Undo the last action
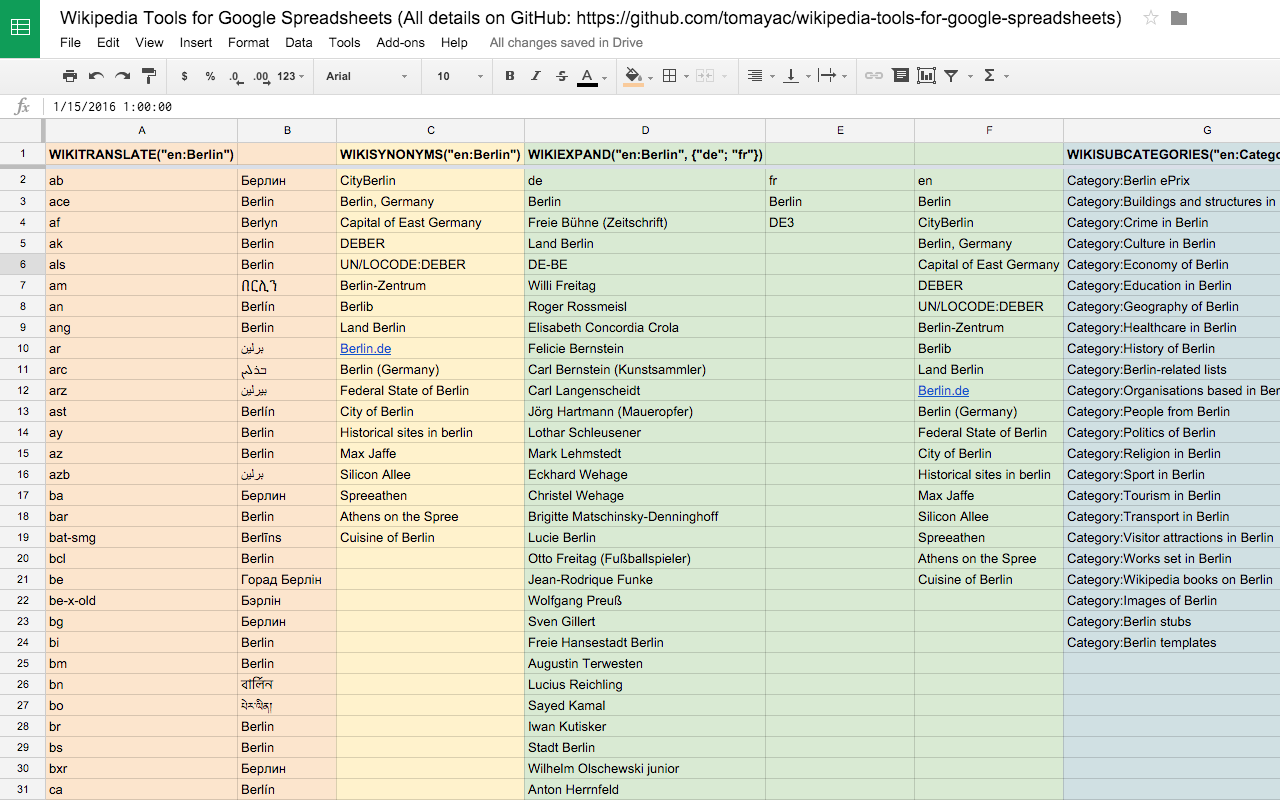The height and width of the screenshot is (800, 1280). tap(96, 76)
